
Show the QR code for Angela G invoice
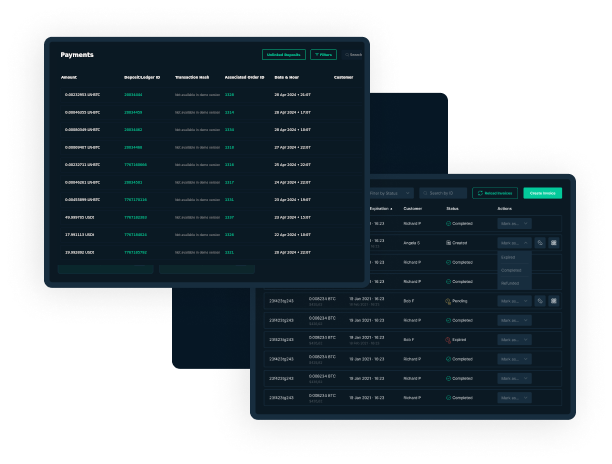pos(553,243)
